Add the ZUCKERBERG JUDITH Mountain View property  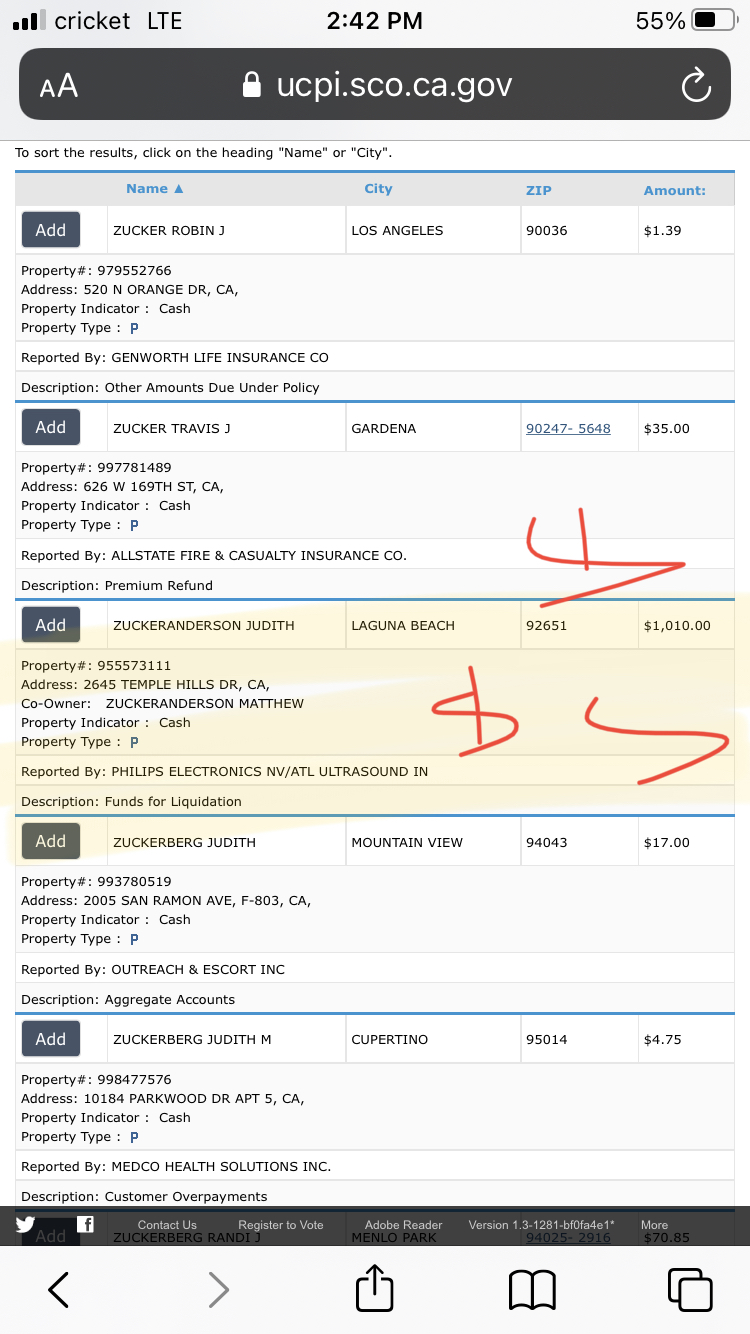(x=51, y=841)
